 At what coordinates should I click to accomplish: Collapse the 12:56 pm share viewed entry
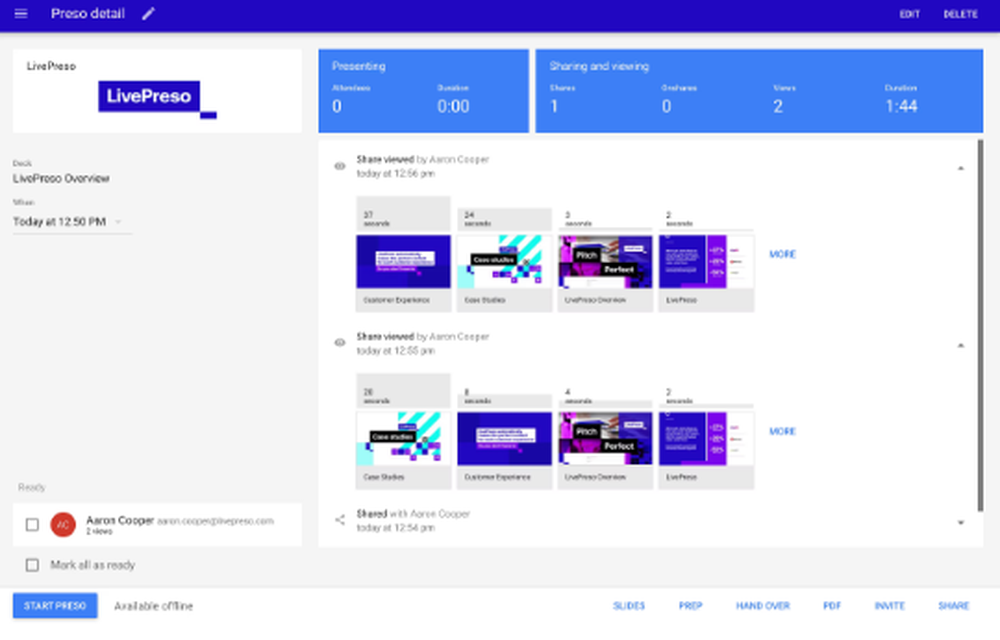960,168
